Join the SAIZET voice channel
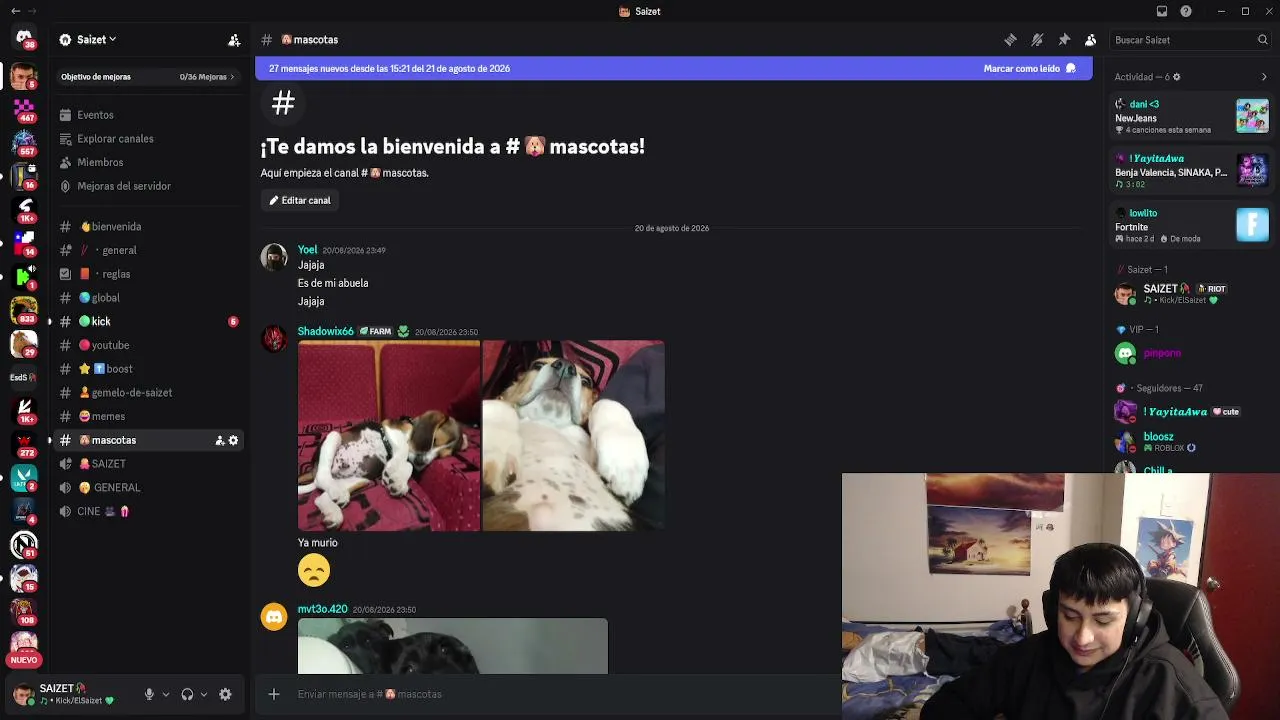 point(148,464)
